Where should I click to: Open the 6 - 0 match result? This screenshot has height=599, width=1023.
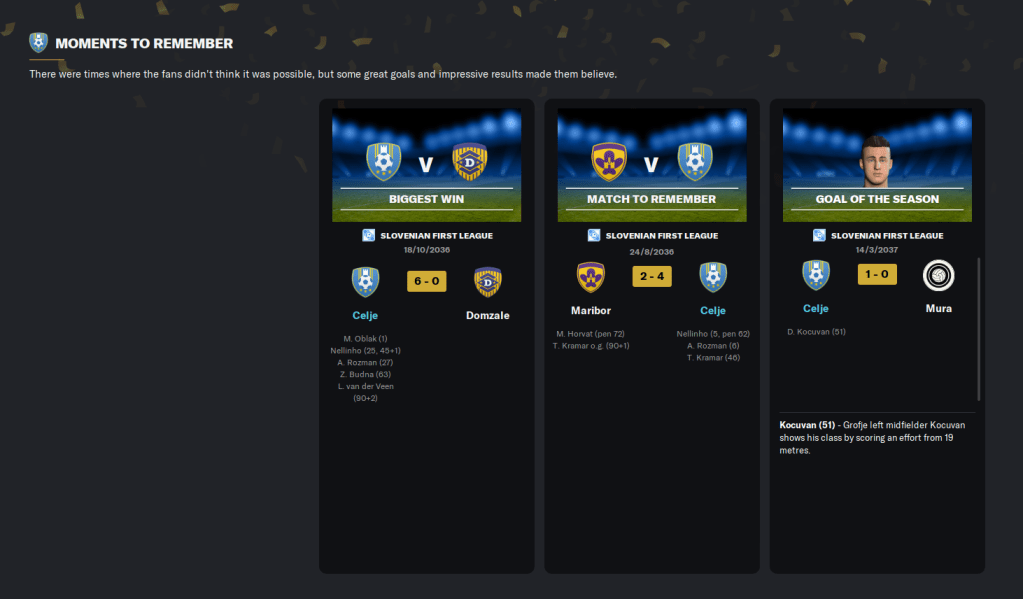pyautogui.click(x=427, y=281)
